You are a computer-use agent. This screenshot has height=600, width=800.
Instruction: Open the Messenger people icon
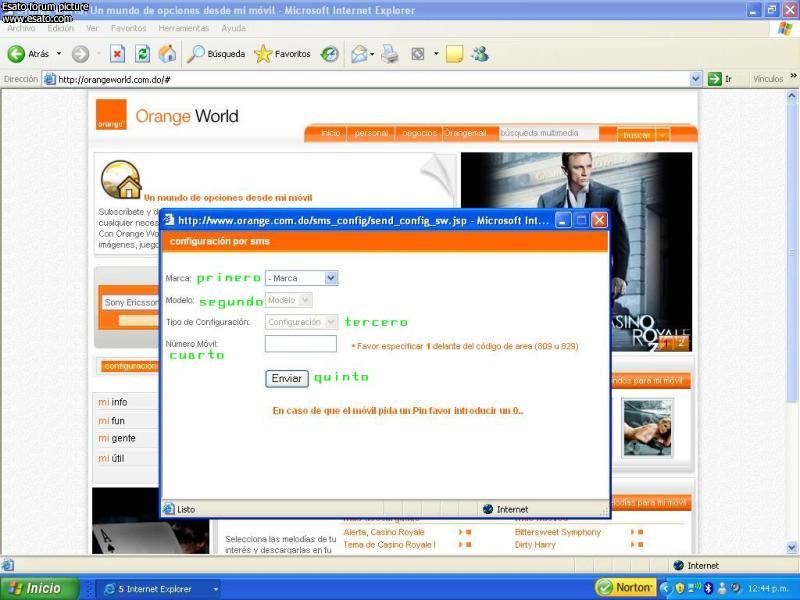pyautogui.click(x=480, y=54)
